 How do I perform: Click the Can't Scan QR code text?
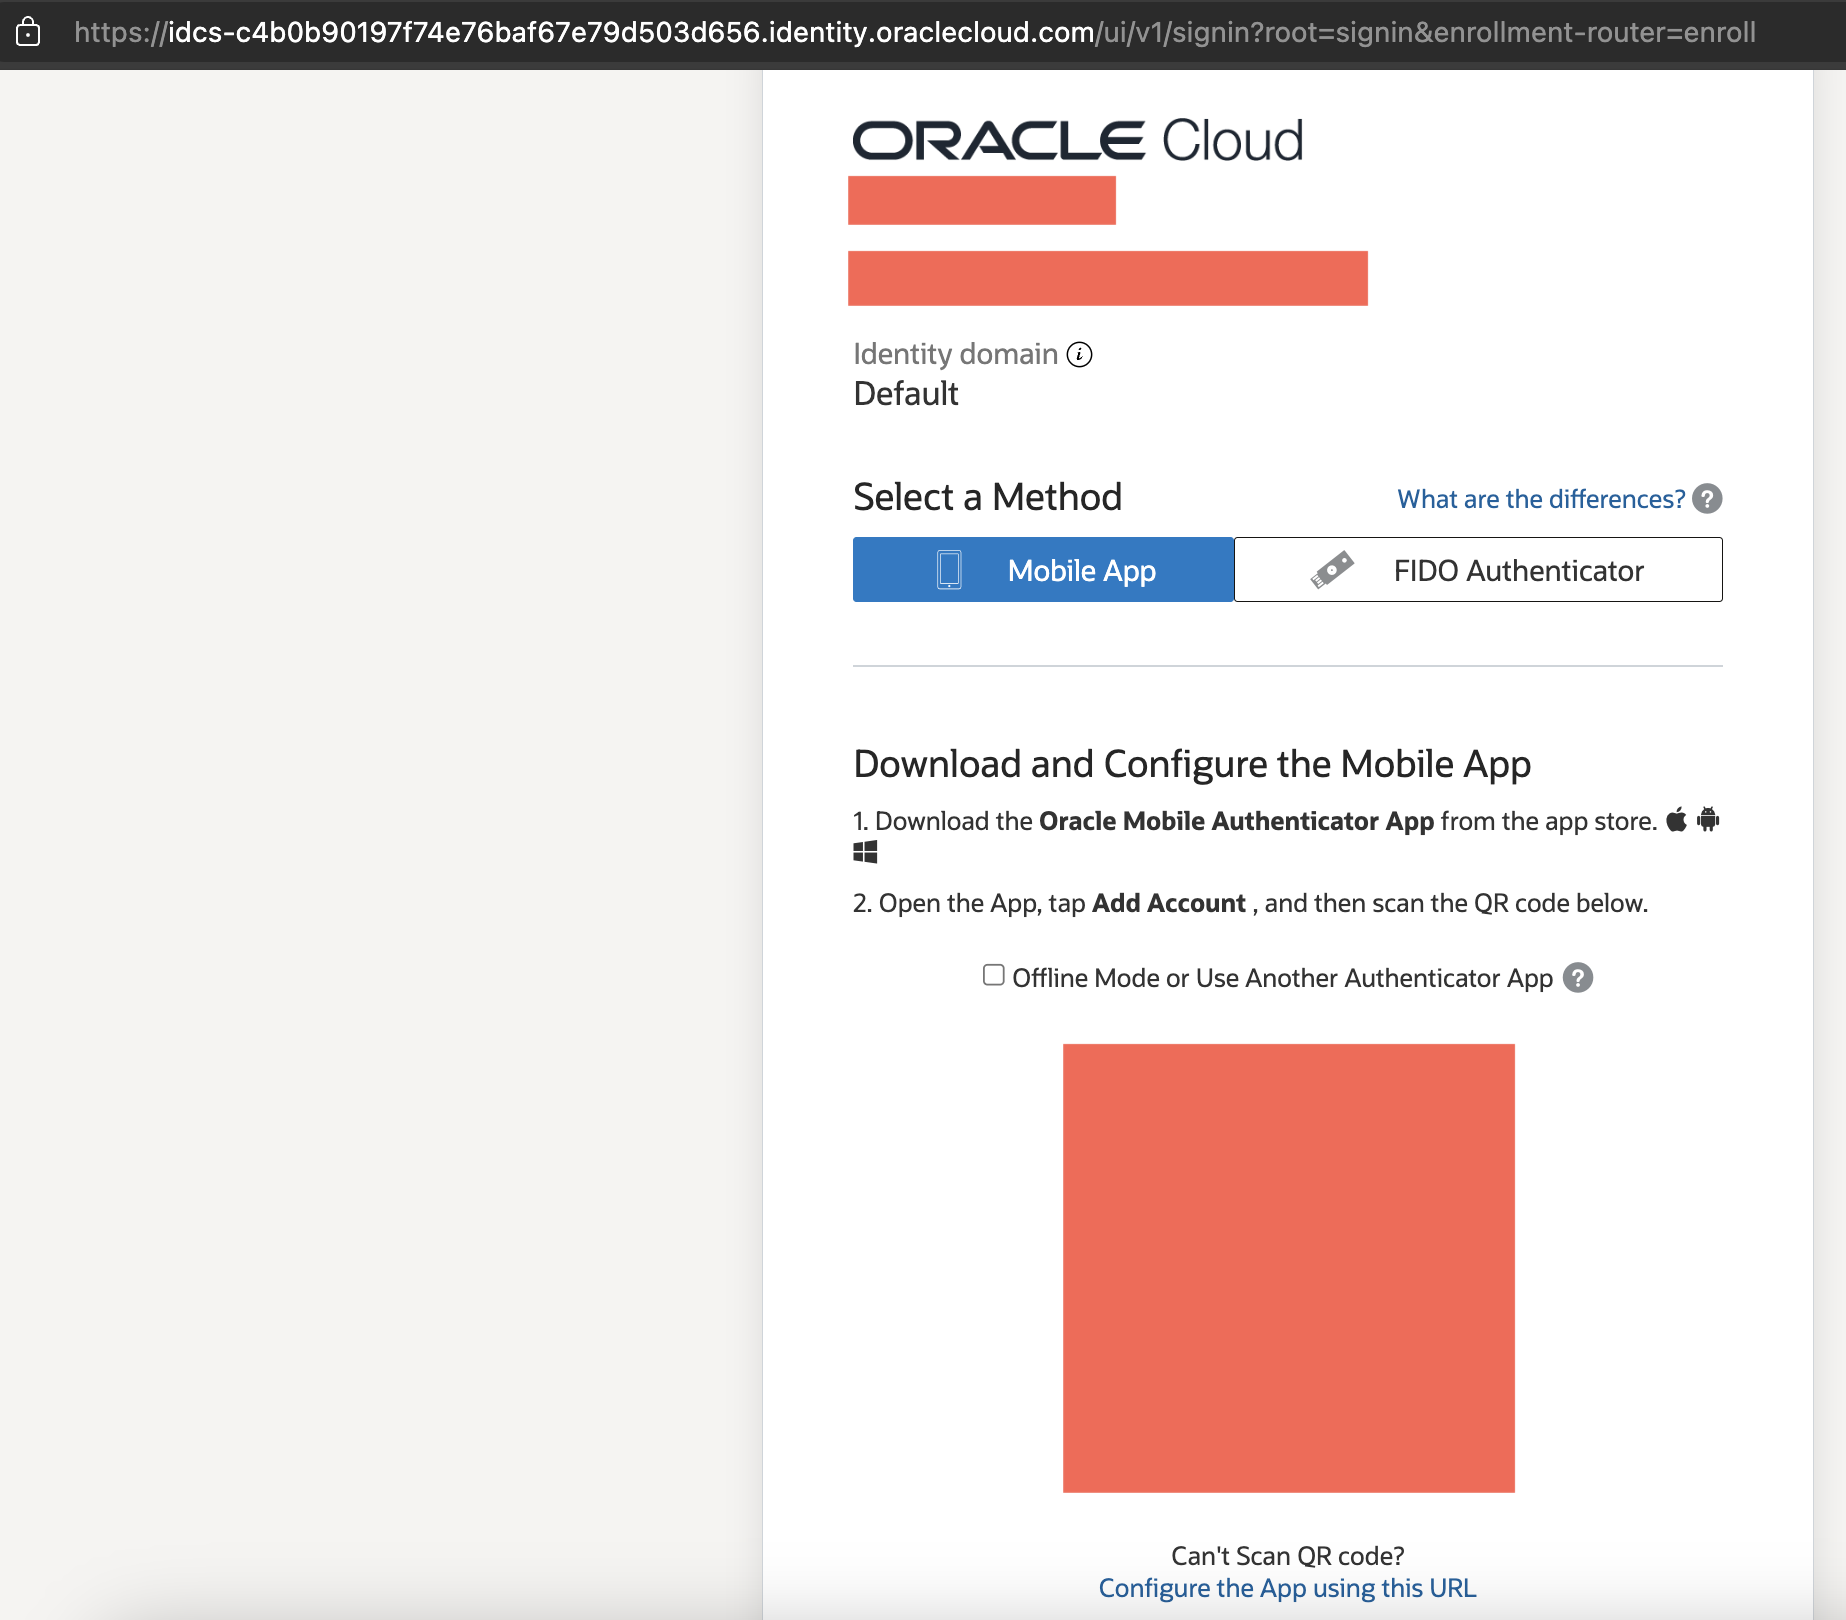coord(1288,1556)
